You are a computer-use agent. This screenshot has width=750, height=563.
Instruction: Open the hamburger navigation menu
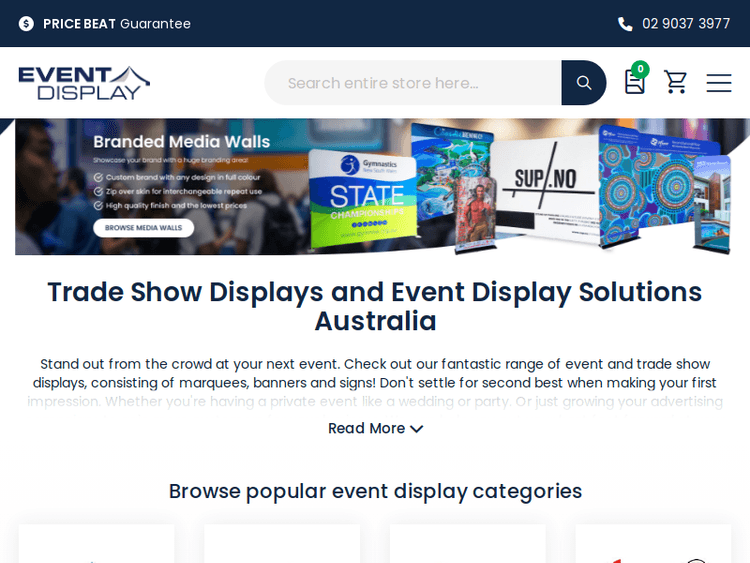pyautogui.click(x=718, y=83)
